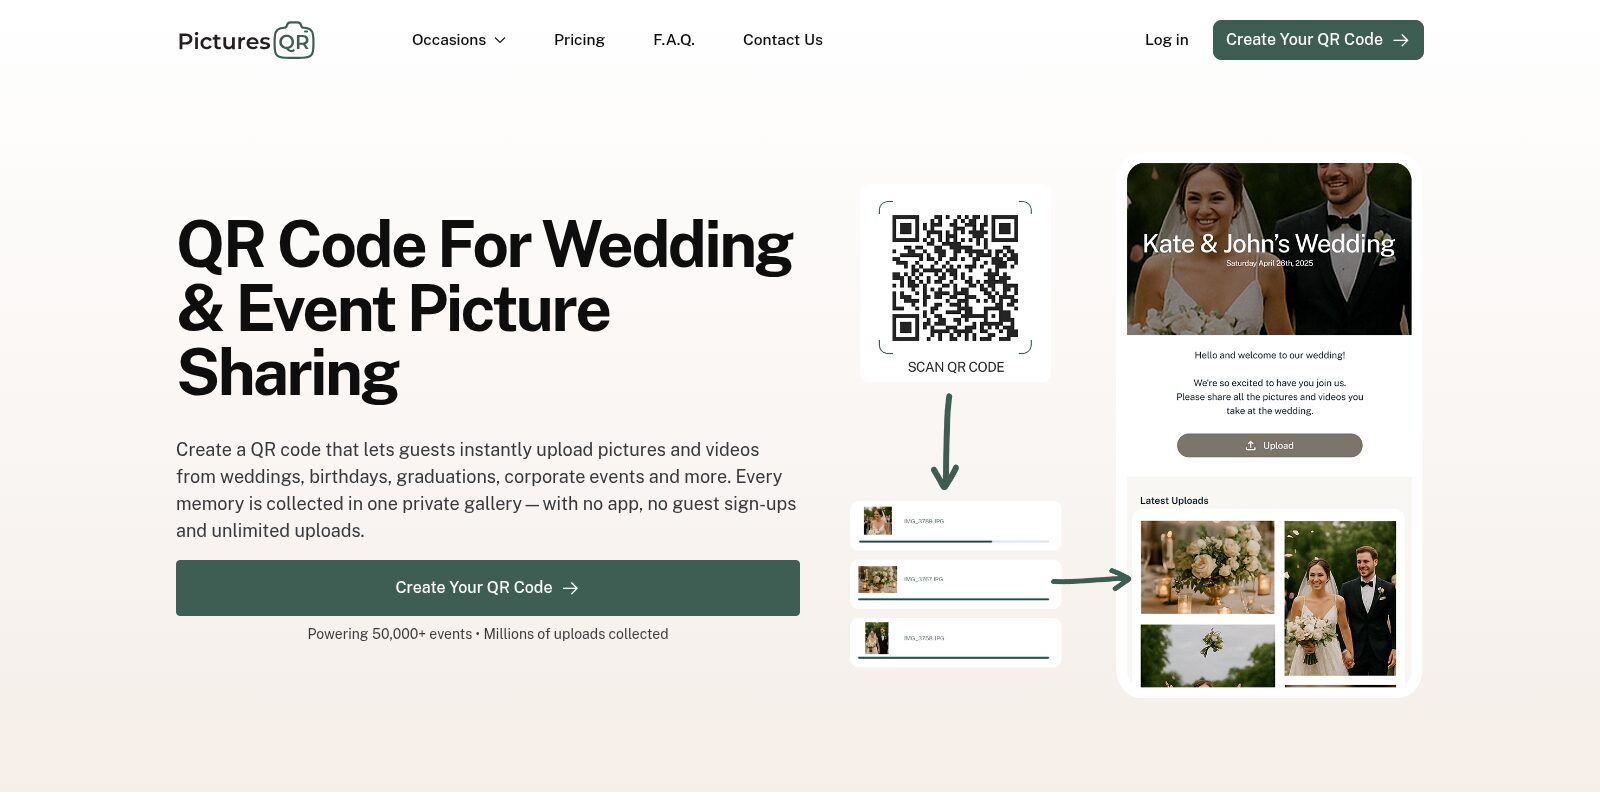Click the SCAN QR CODE label
Screen dimensions: 1600x800
(x=956, y=367)
